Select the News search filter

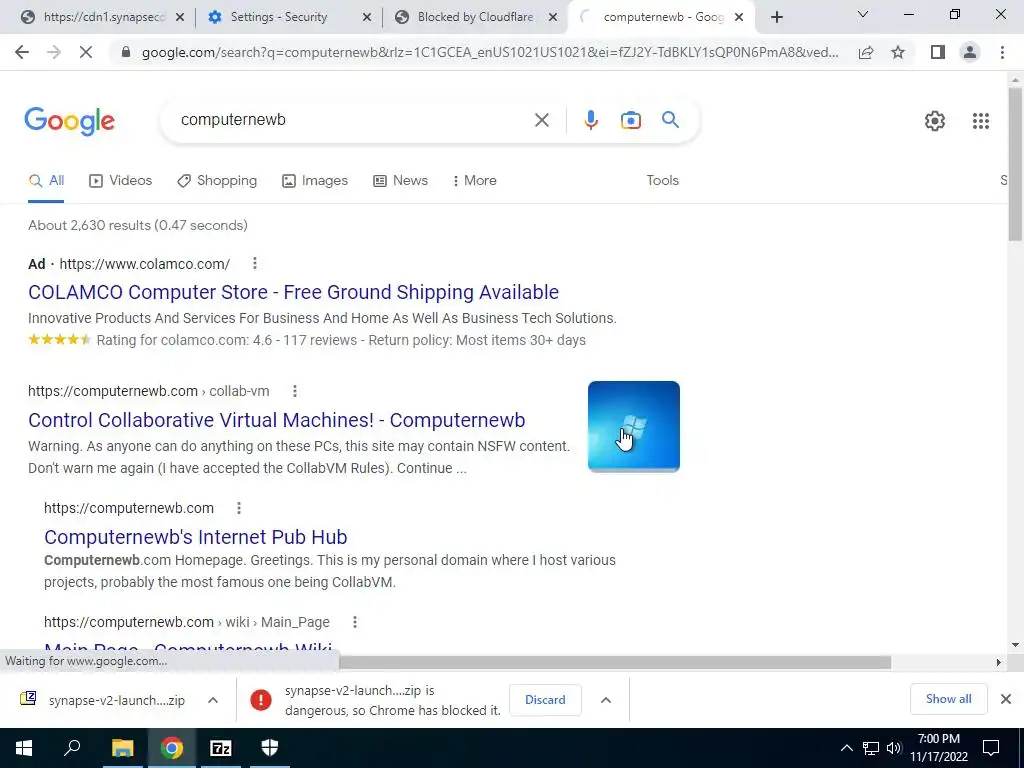tap(400, 181)
